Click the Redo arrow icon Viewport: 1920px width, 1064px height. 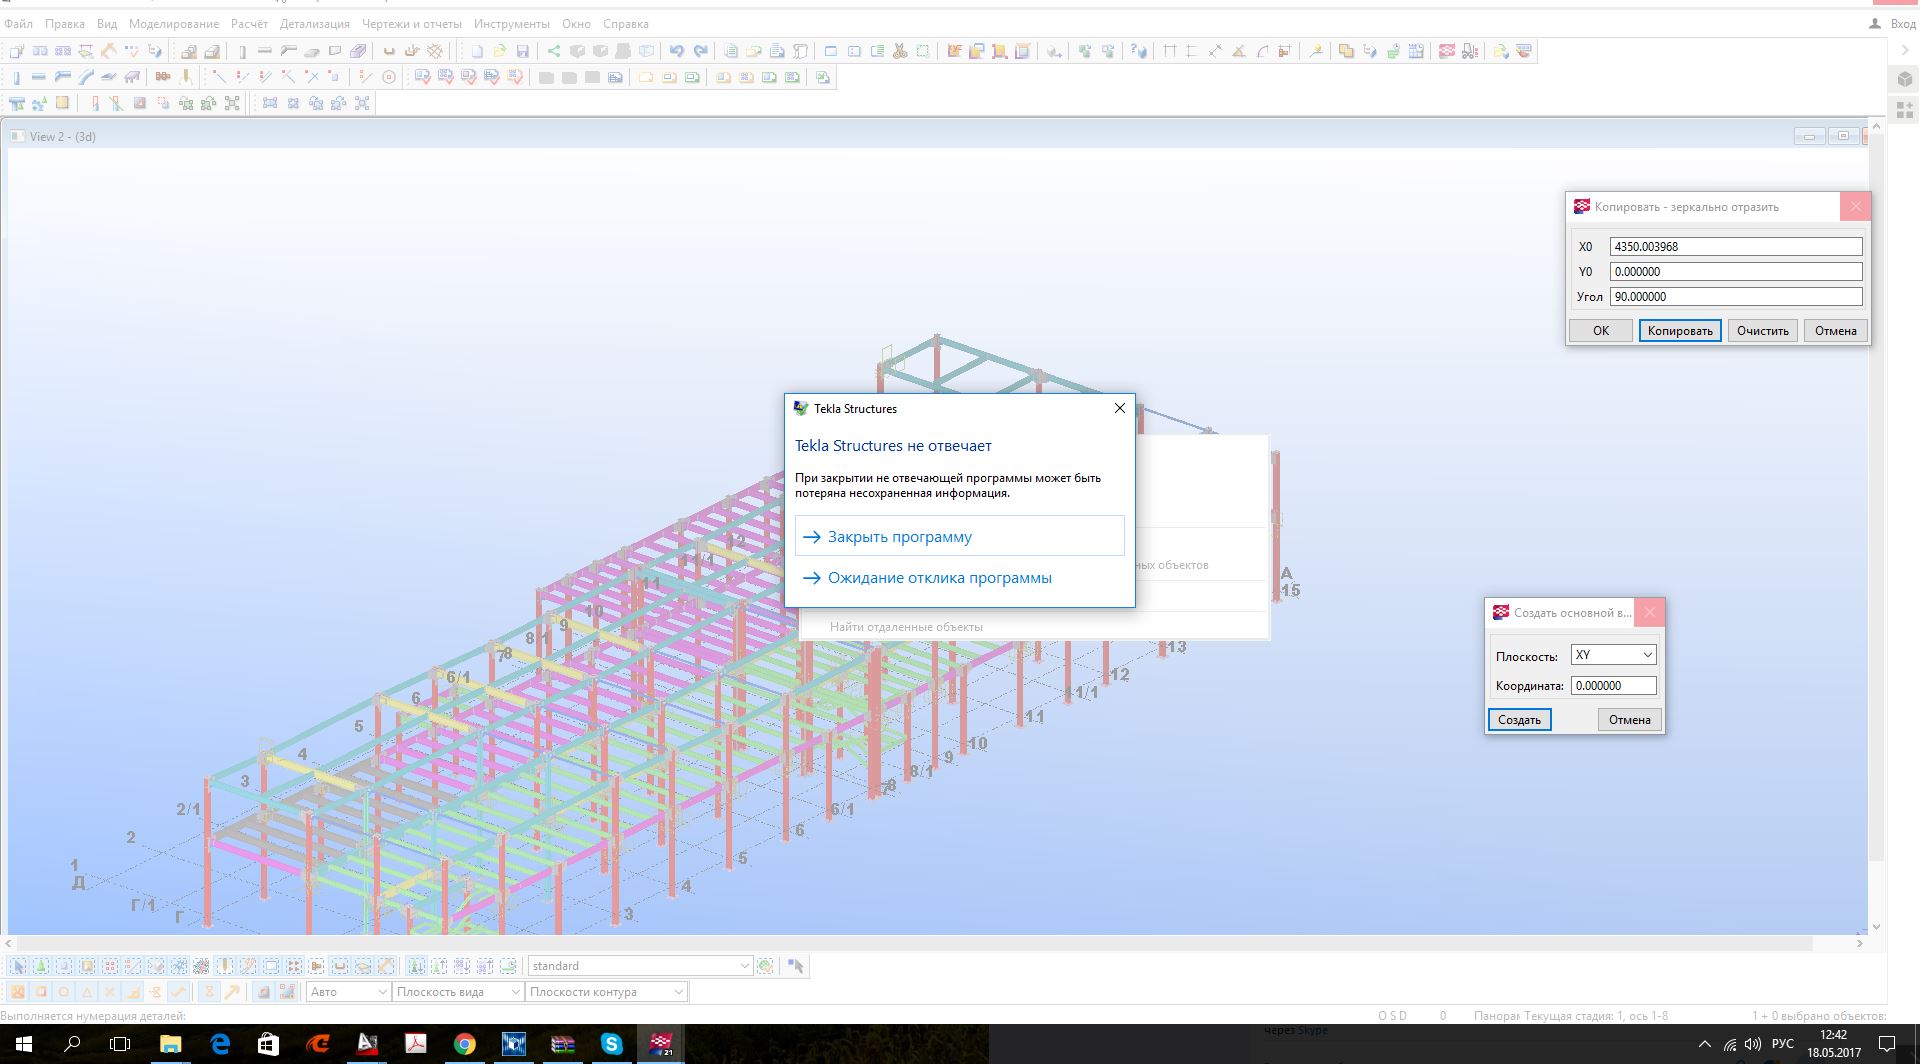click(700, 51)
